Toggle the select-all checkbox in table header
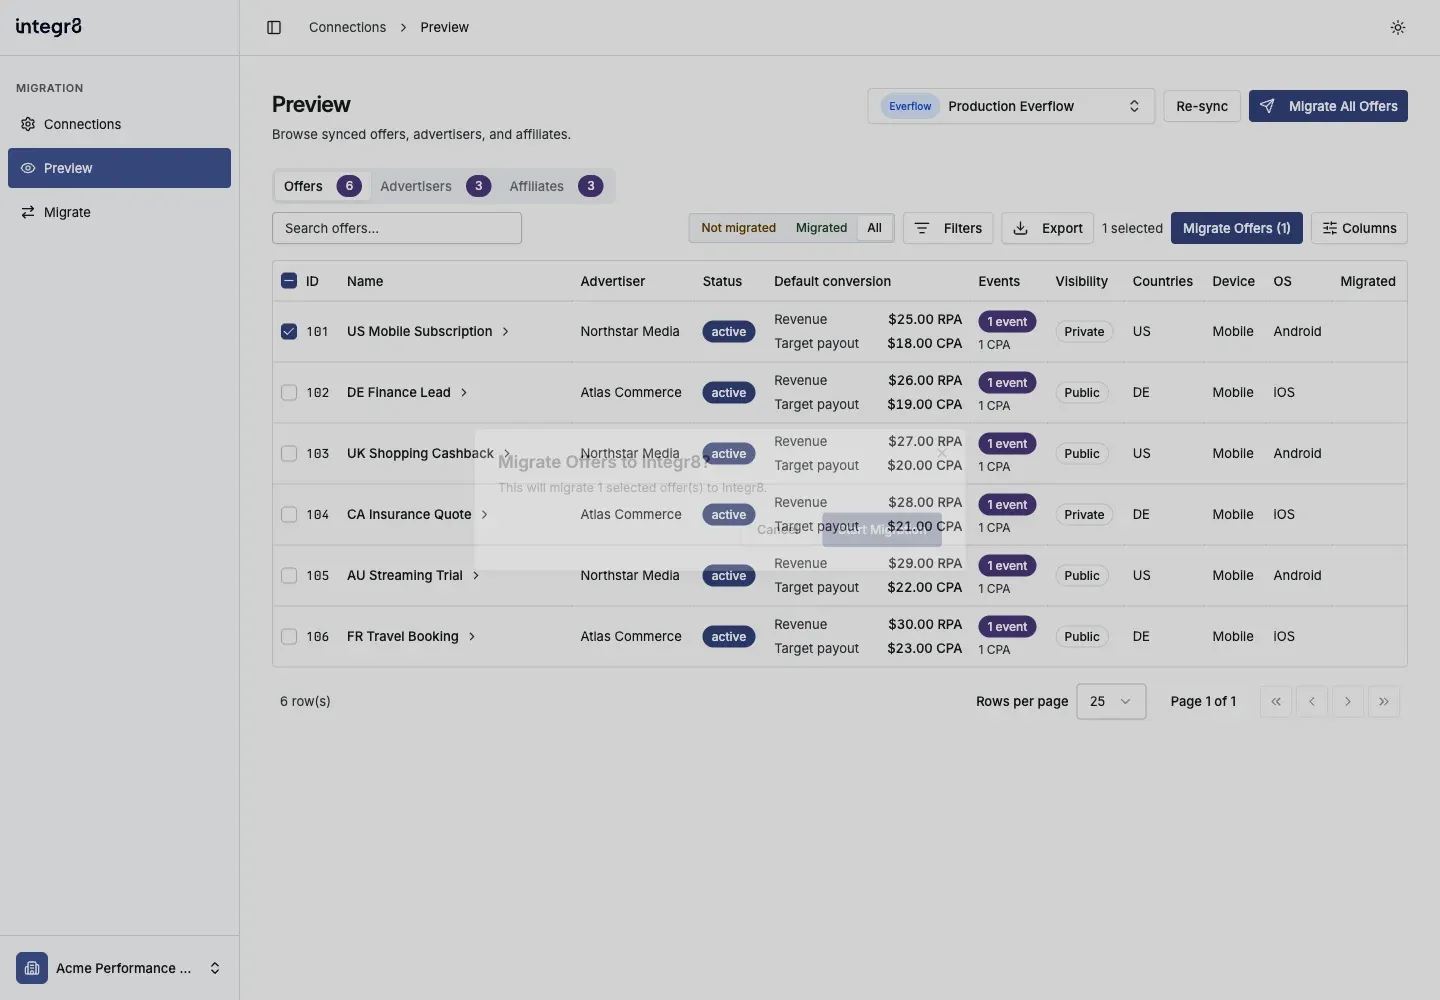 (x=289, y=281)
